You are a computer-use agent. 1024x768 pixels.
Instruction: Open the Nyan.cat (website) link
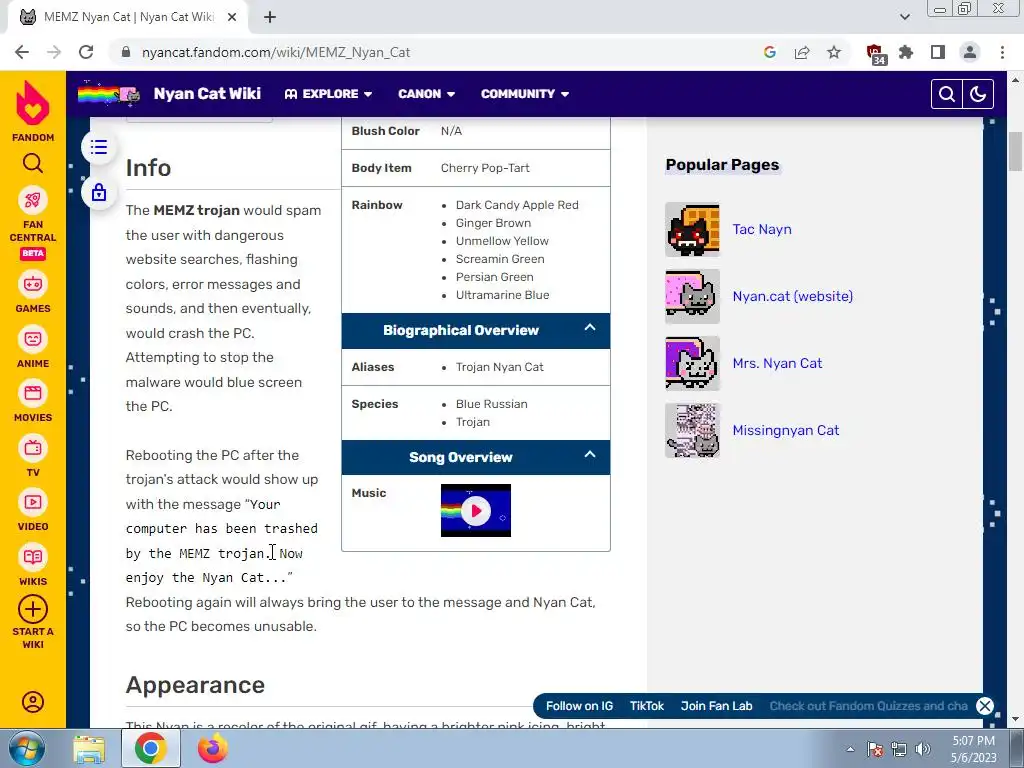pyautogui.click(x=792, y=296)
